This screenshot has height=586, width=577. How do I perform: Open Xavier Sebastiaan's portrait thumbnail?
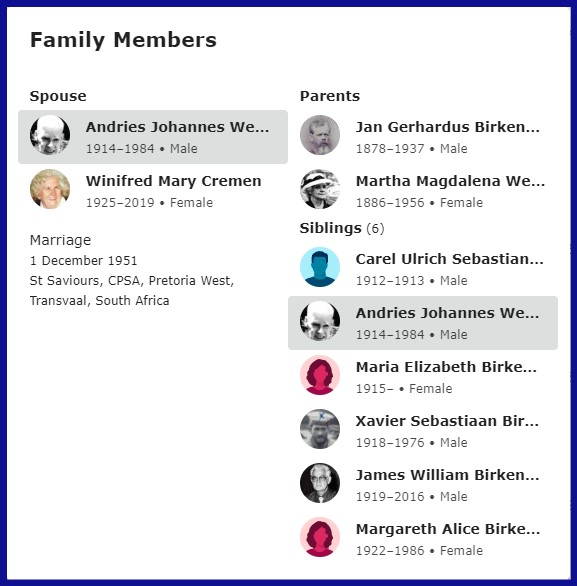click(320, 429)
